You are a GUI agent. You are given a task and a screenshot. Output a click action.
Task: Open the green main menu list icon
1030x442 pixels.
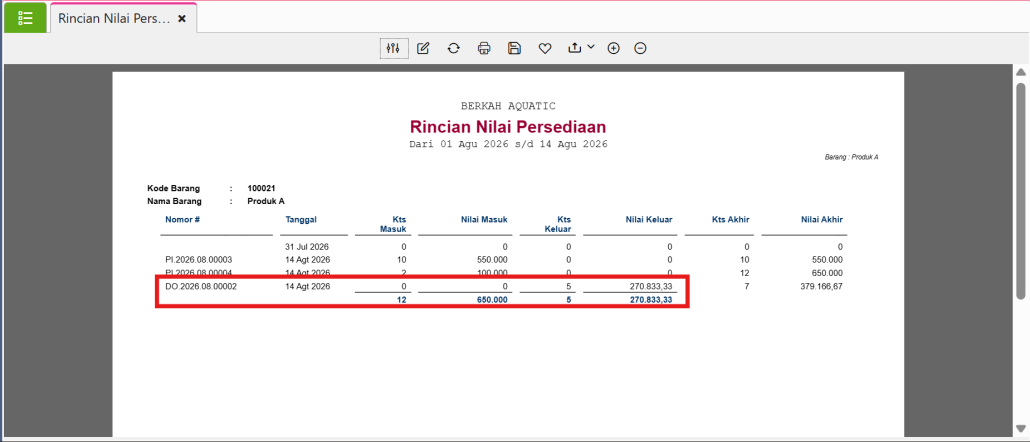tap(25, 18)
